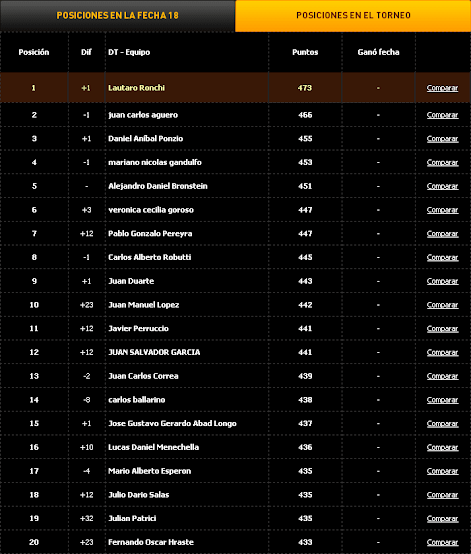
Task: Click Comparar for Julio Dario Salas
Action: [x=442, y=495]
